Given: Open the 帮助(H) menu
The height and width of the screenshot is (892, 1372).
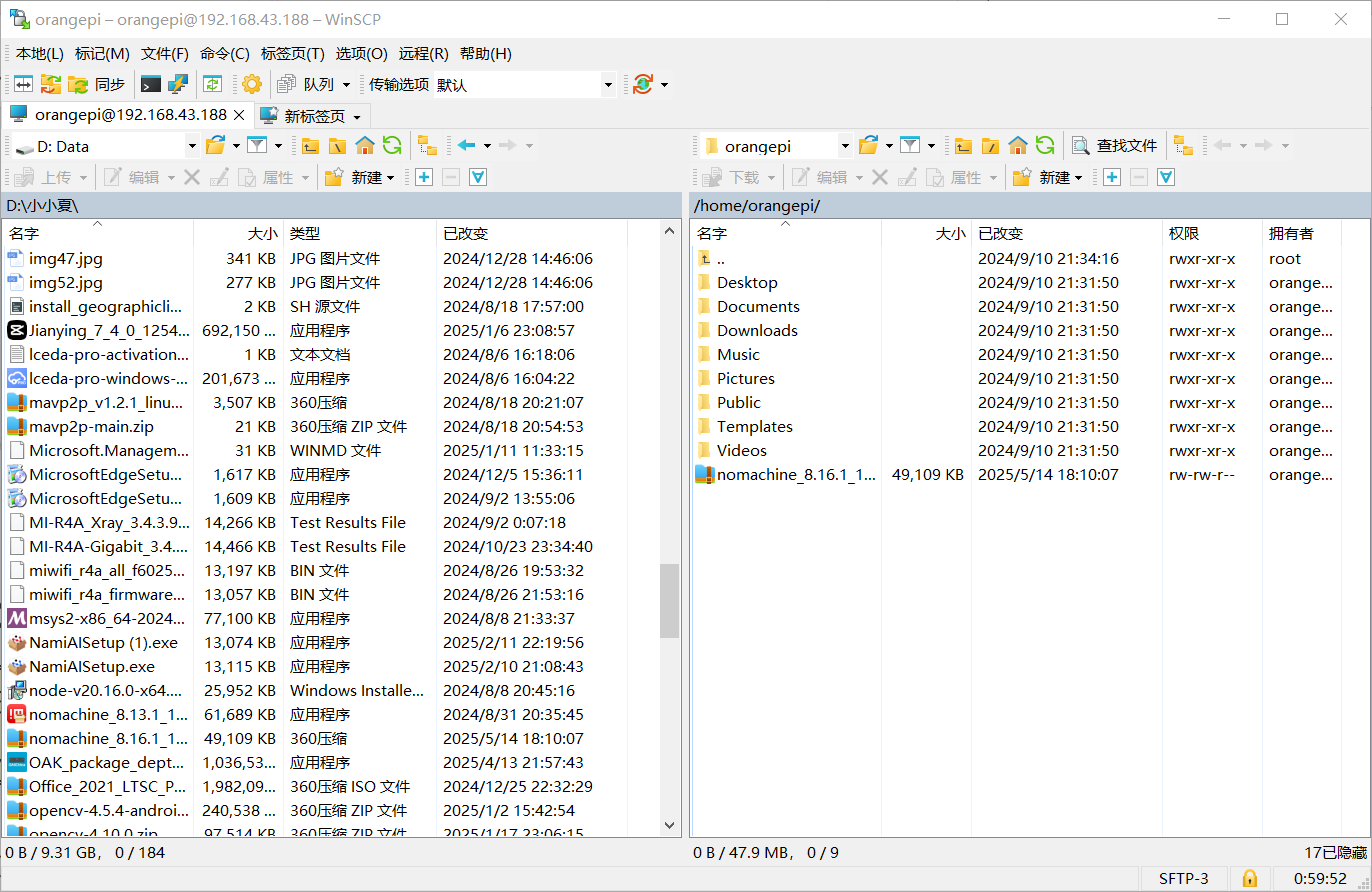Looking at the screenshot, I should tap(486, 54).
